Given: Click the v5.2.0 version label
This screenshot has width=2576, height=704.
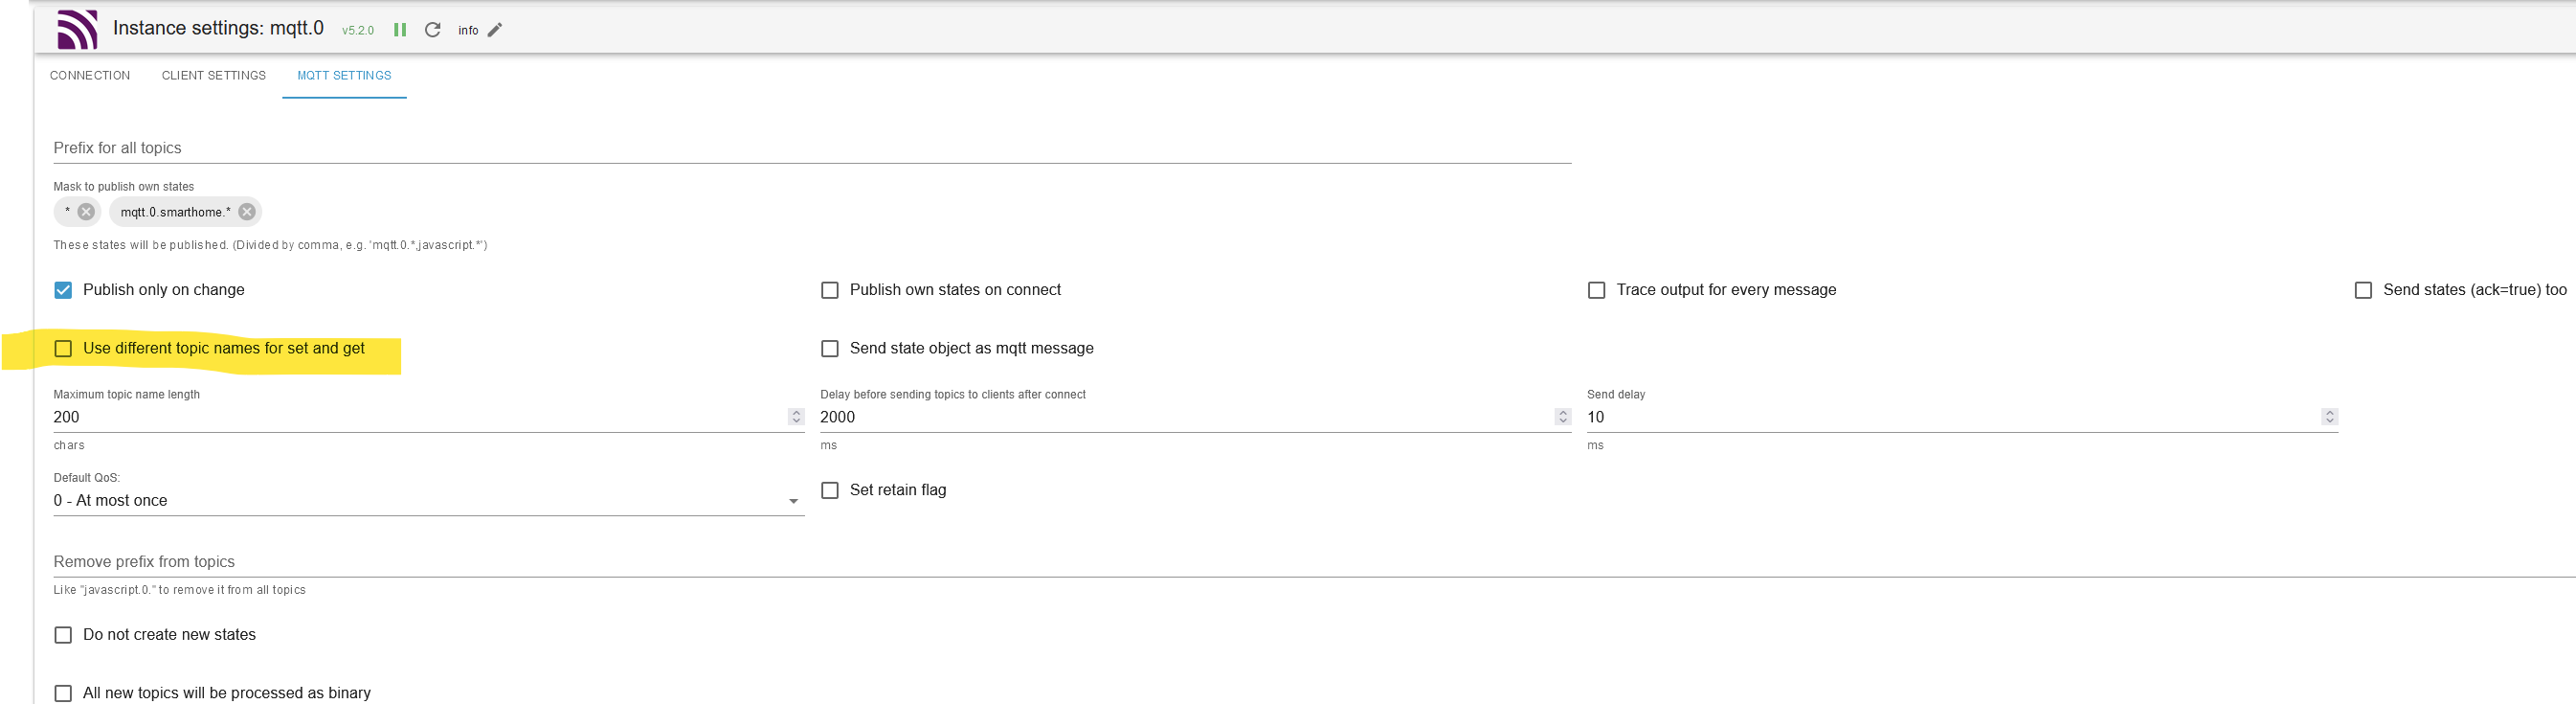Looking at the screenshot, I should (358, 31).
